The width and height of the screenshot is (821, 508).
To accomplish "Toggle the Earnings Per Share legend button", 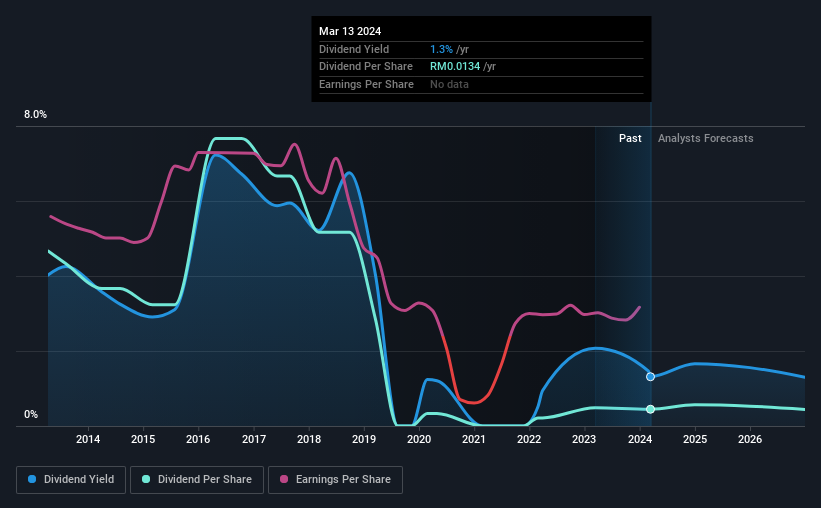I will (x=335, y=480).
